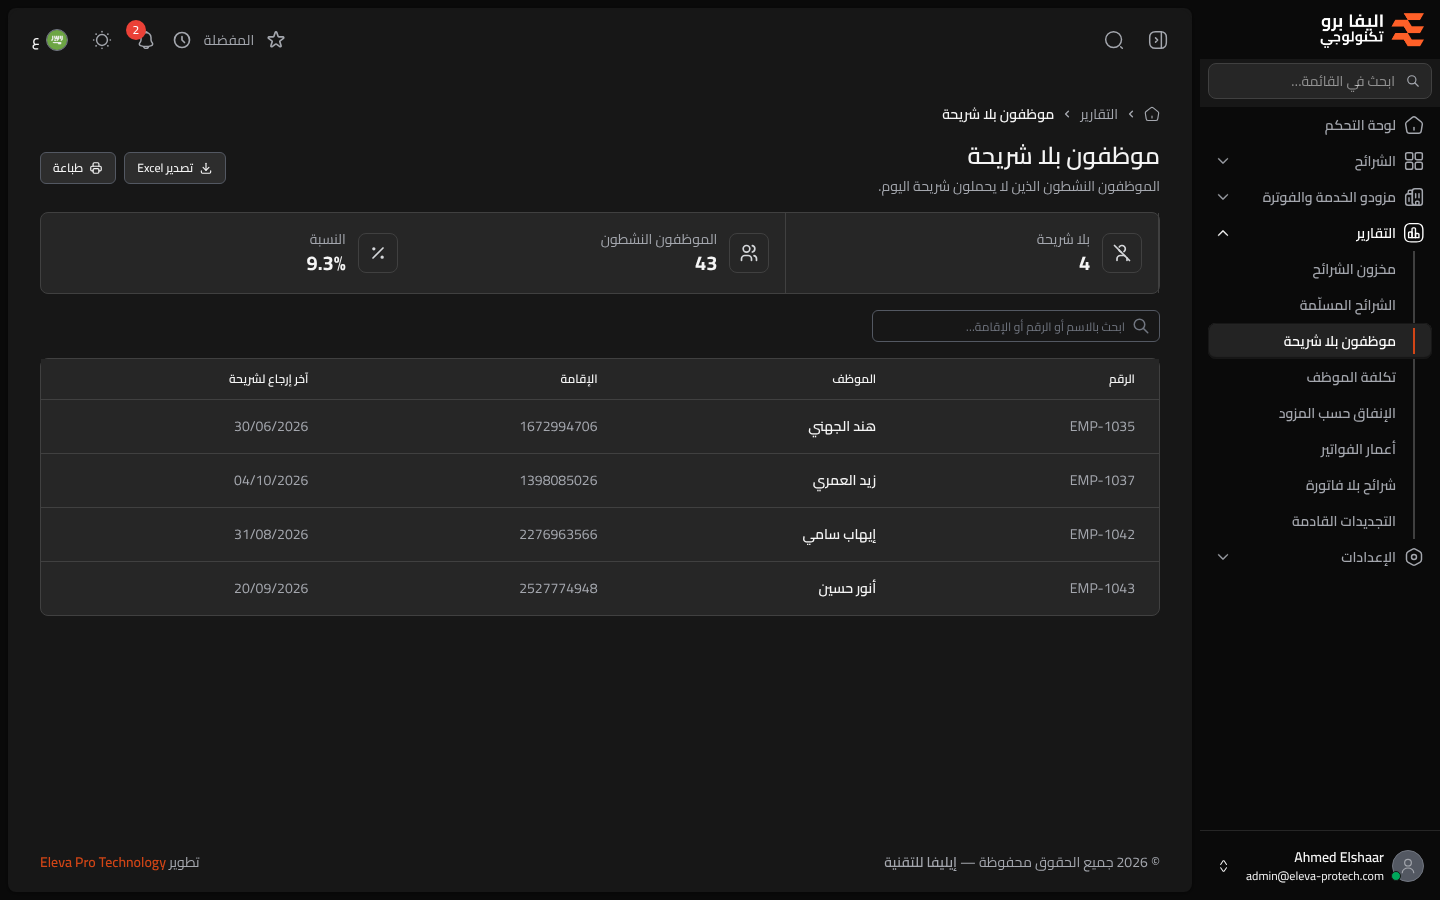This screenshot has height=900, width=1440.
Task: Click employee name زيد العمري
Action: (844, 481)
